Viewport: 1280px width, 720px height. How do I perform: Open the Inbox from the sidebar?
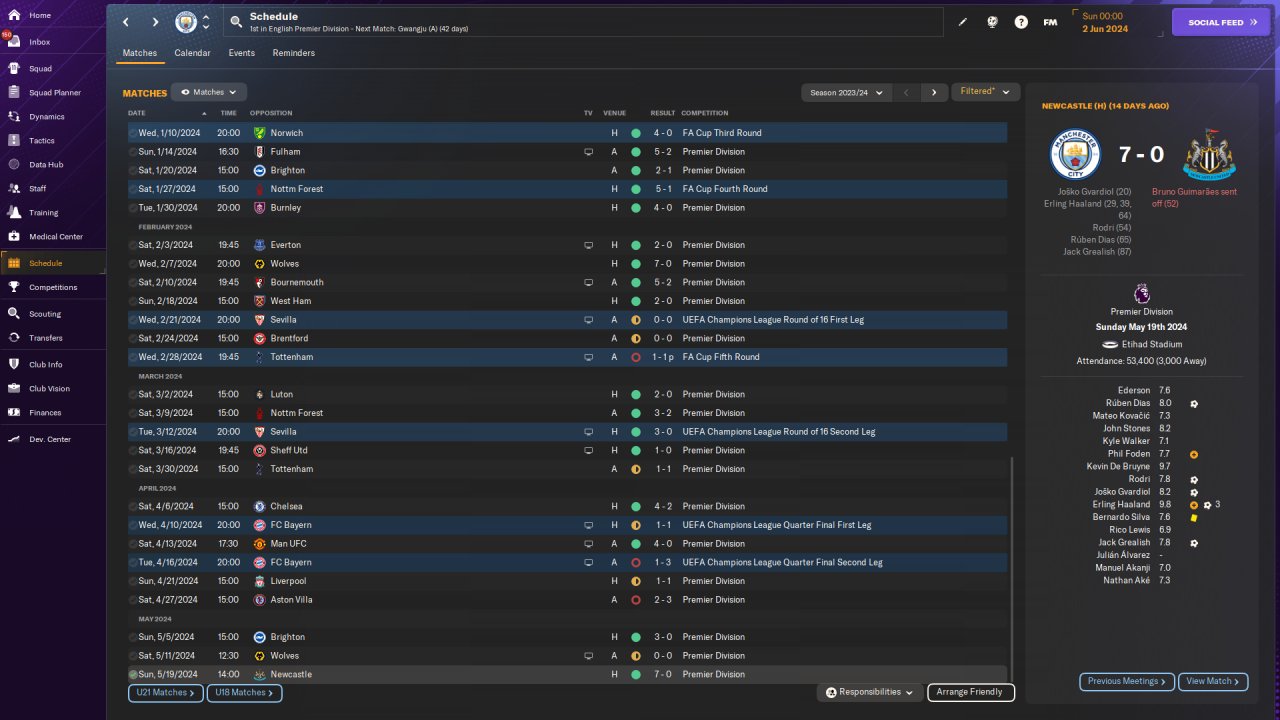pyautogui.click(x=40, y=42)
